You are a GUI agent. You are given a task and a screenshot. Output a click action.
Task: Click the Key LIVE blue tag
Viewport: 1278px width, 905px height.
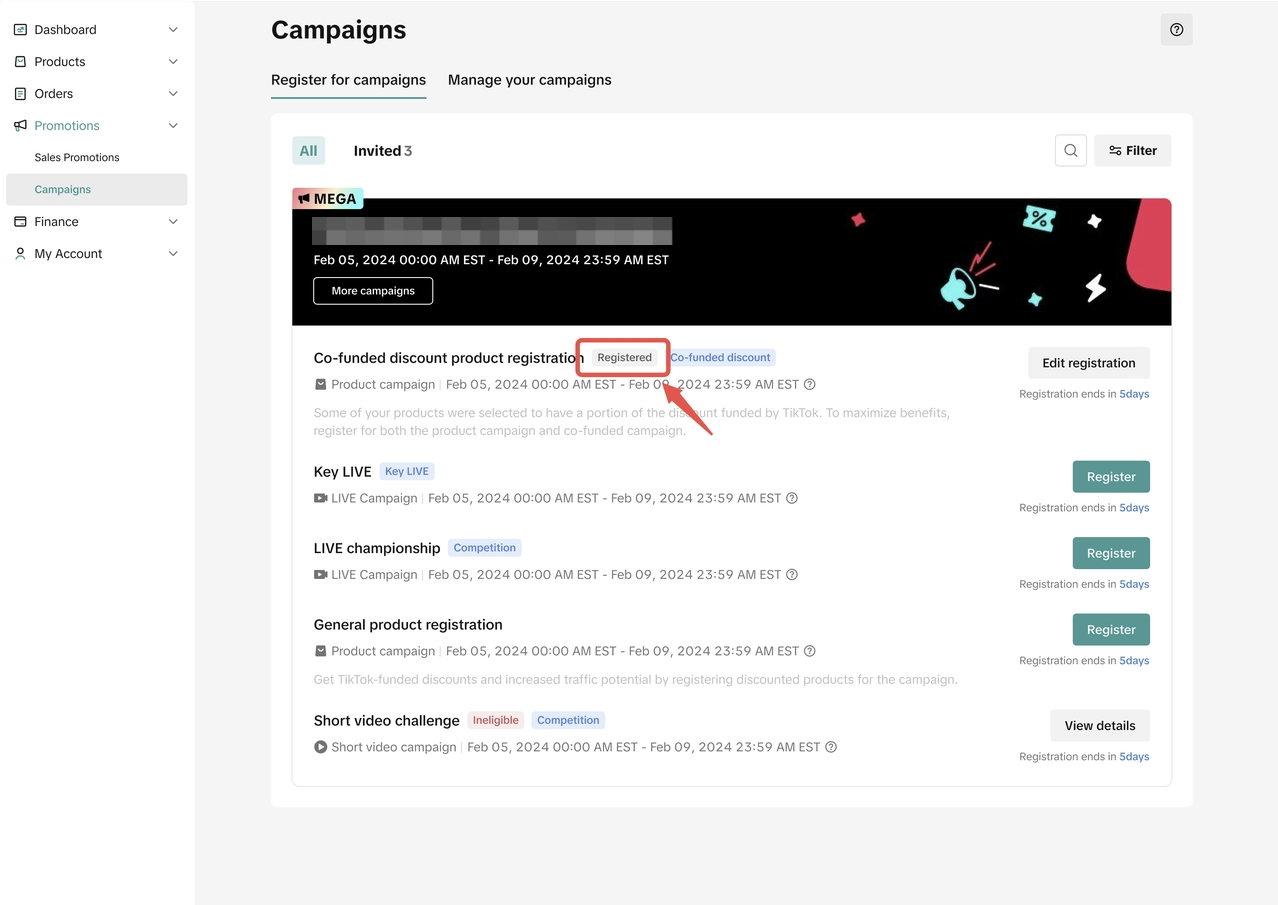tap(407, 471)
